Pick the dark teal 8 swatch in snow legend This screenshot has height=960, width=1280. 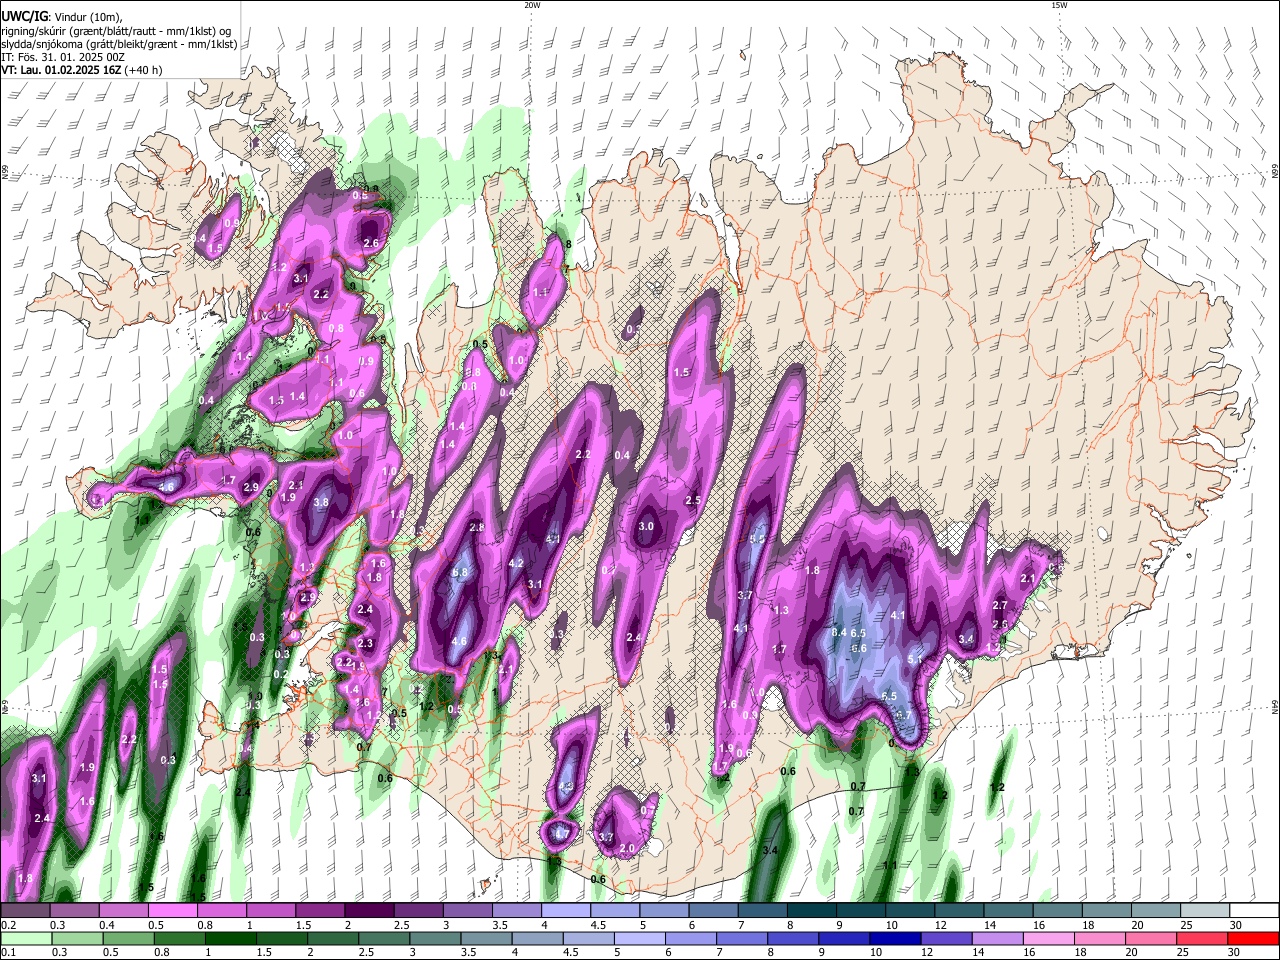[x=811, y=911]
